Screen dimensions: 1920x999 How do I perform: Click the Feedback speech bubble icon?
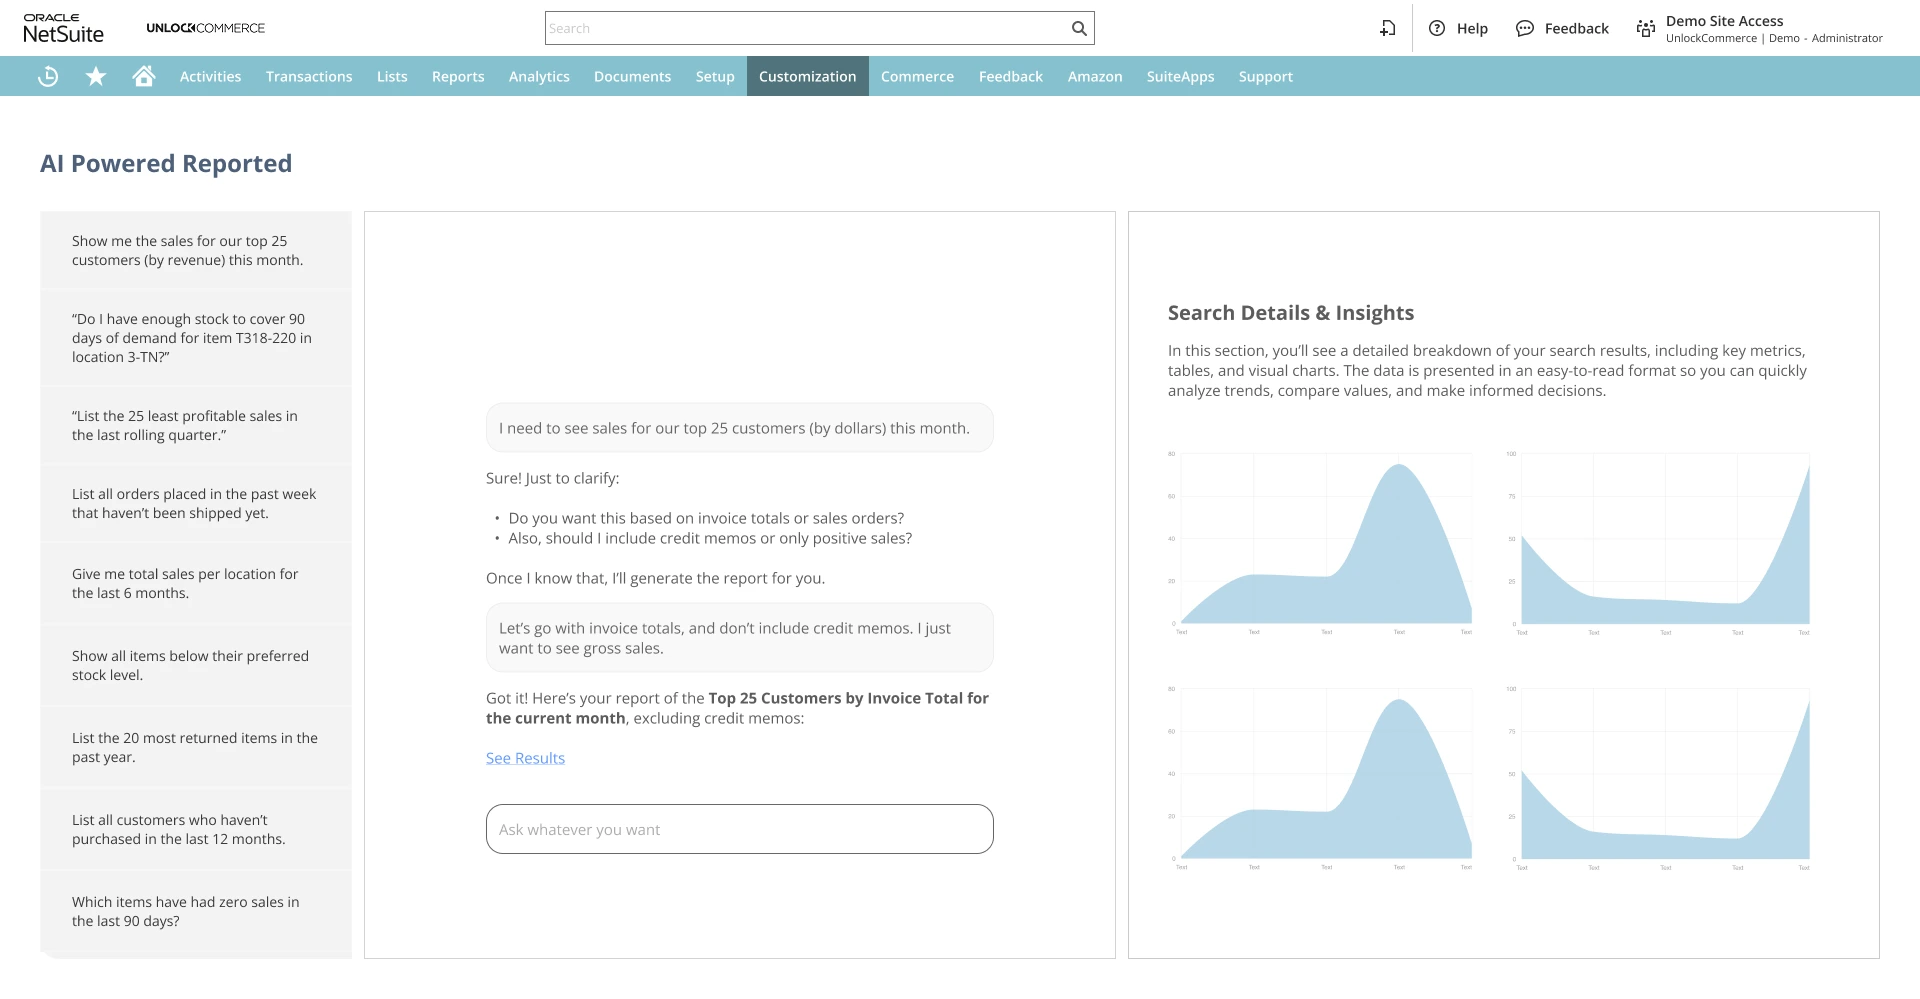coord(1524,29)
